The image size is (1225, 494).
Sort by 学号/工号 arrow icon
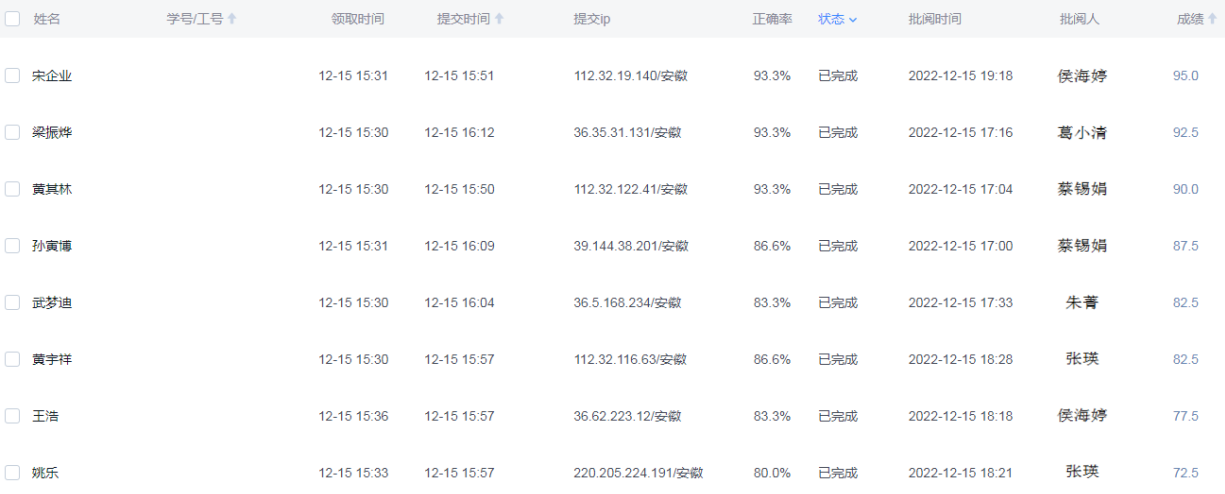click(233, 19)
